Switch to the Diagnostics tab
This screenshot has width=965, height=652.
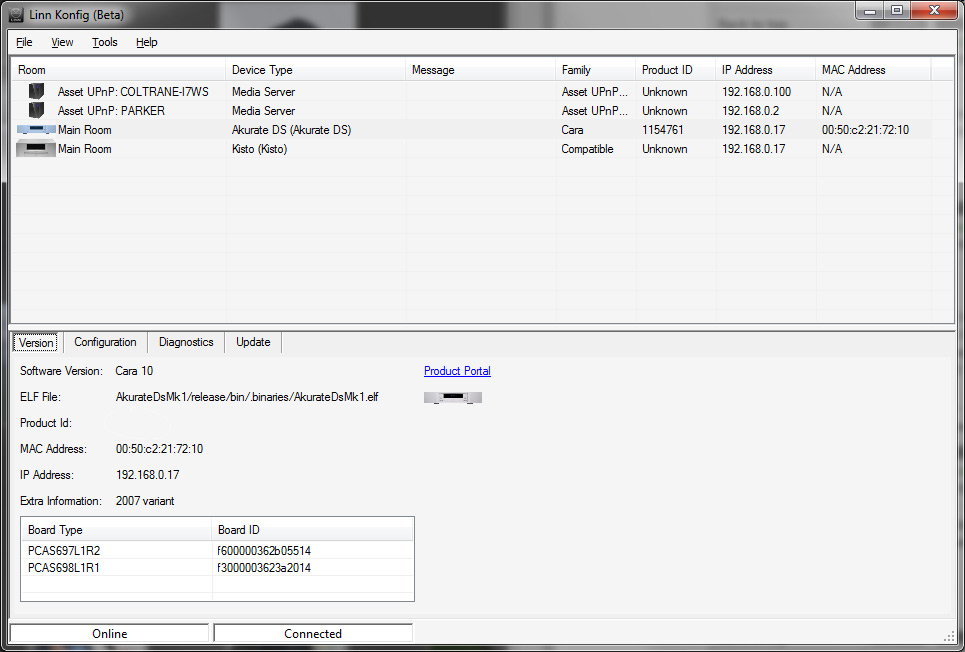tap(186, 342)
